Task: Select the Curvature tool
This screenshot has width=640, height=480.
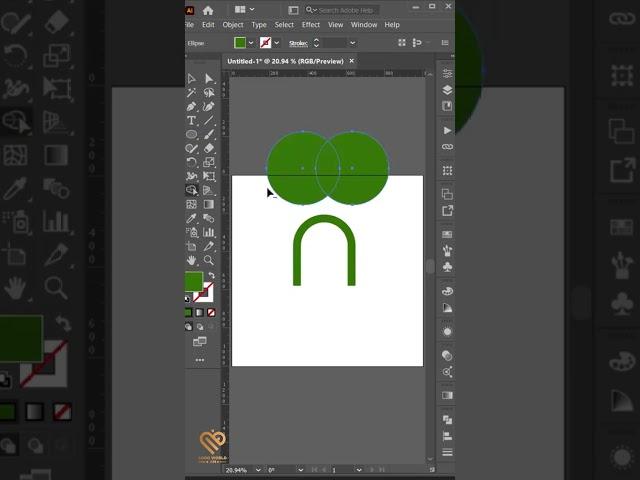Action: click(209, 107)
